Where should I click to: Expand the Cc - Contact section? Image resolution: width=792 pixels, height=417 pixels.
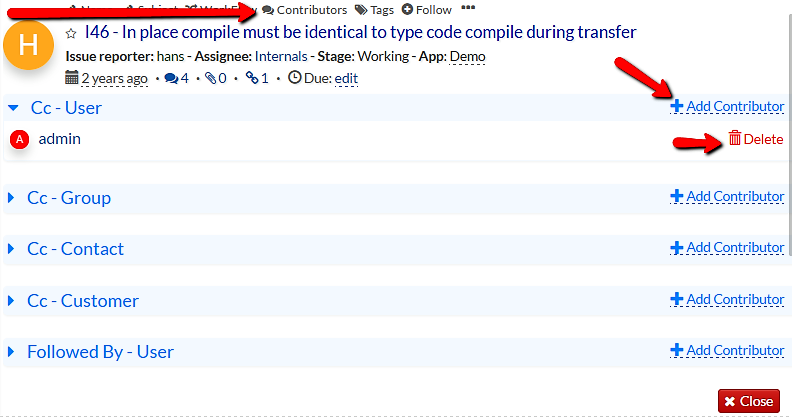(x=12, y=249)
